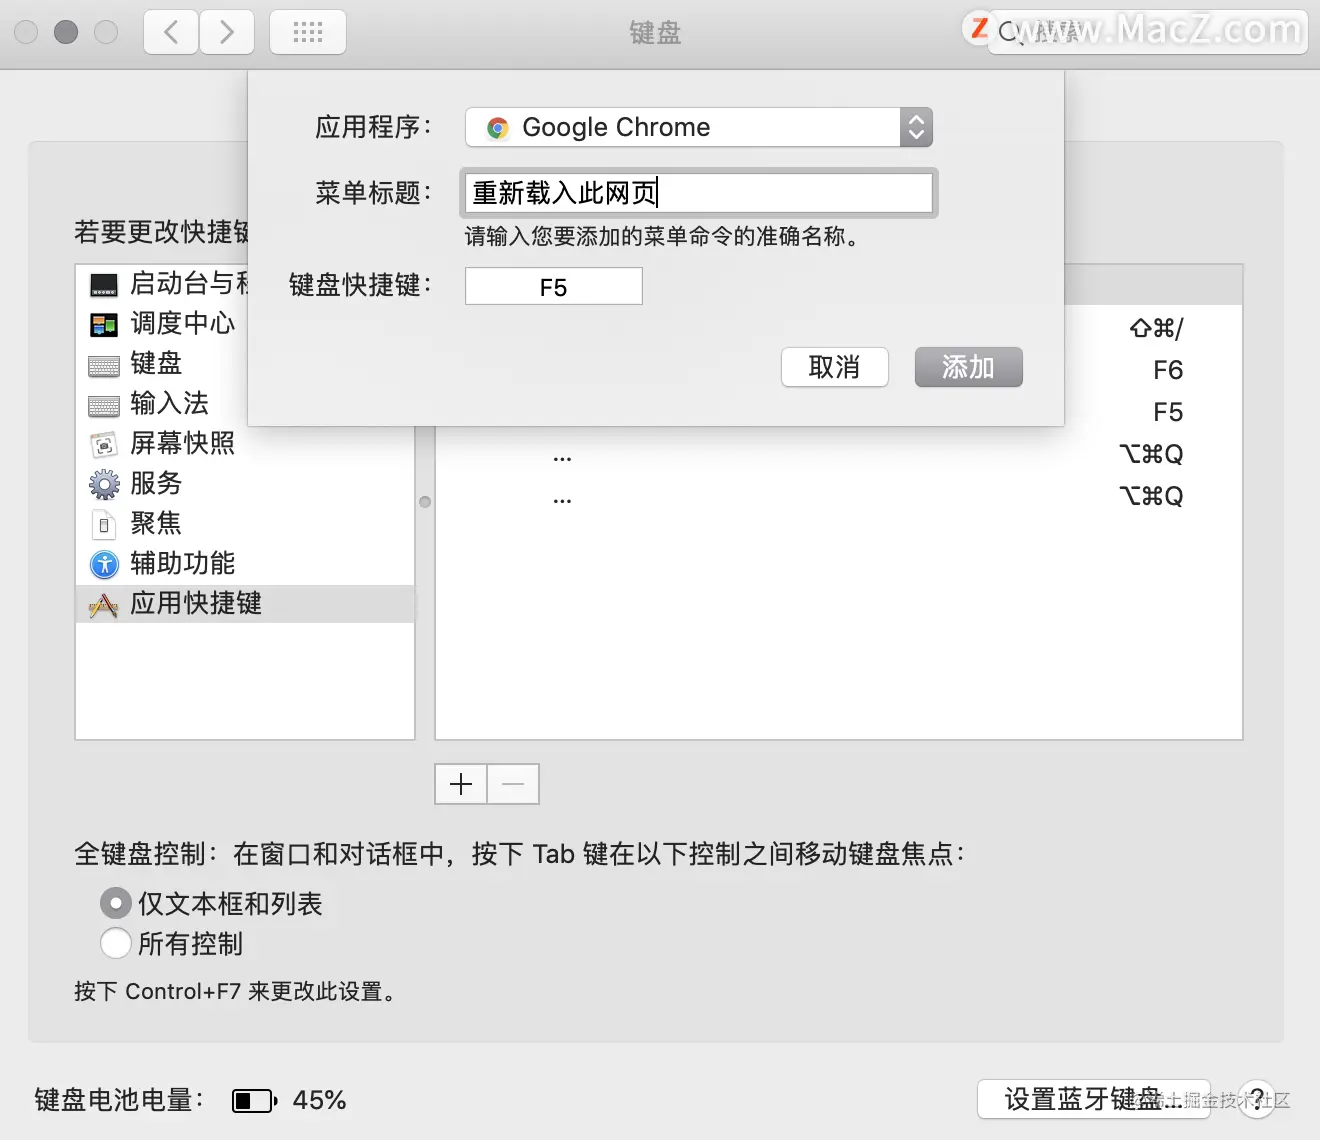Go forward with the right arrow button
Screen dimensions: 1320x1140
click(x=227, y=32)
